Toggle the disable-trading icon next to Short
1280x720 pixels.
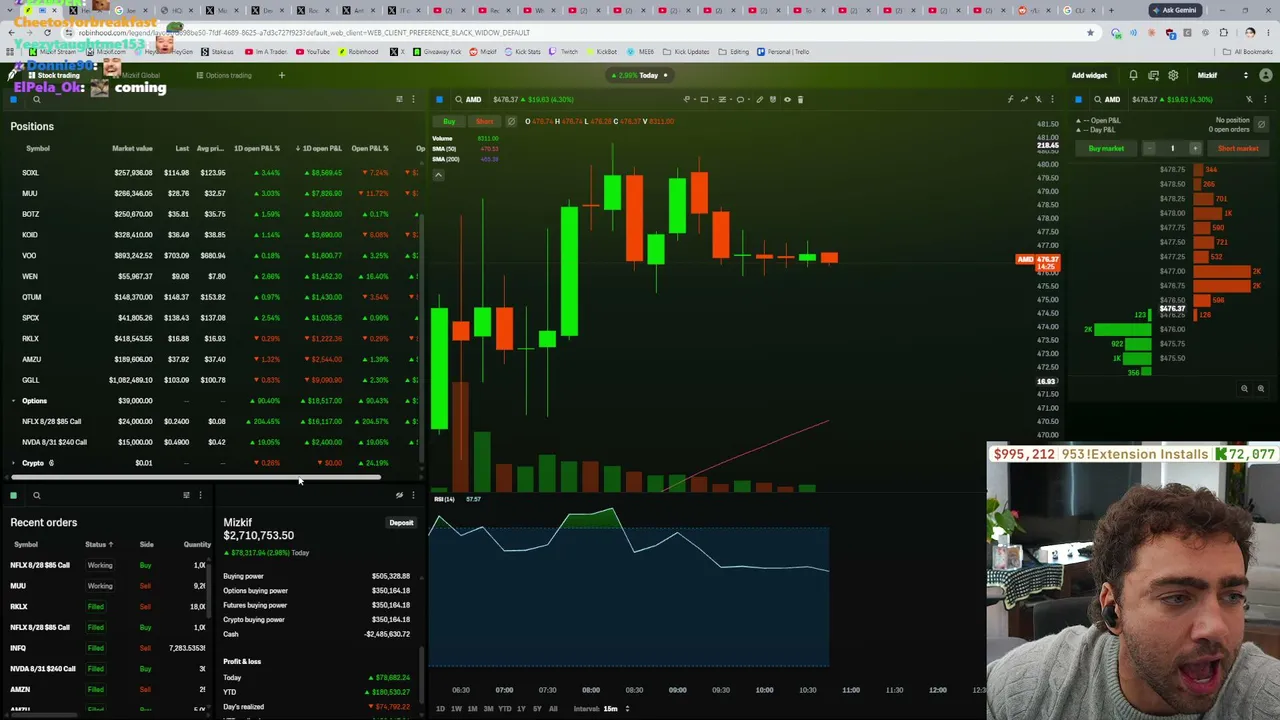[511, 121]
